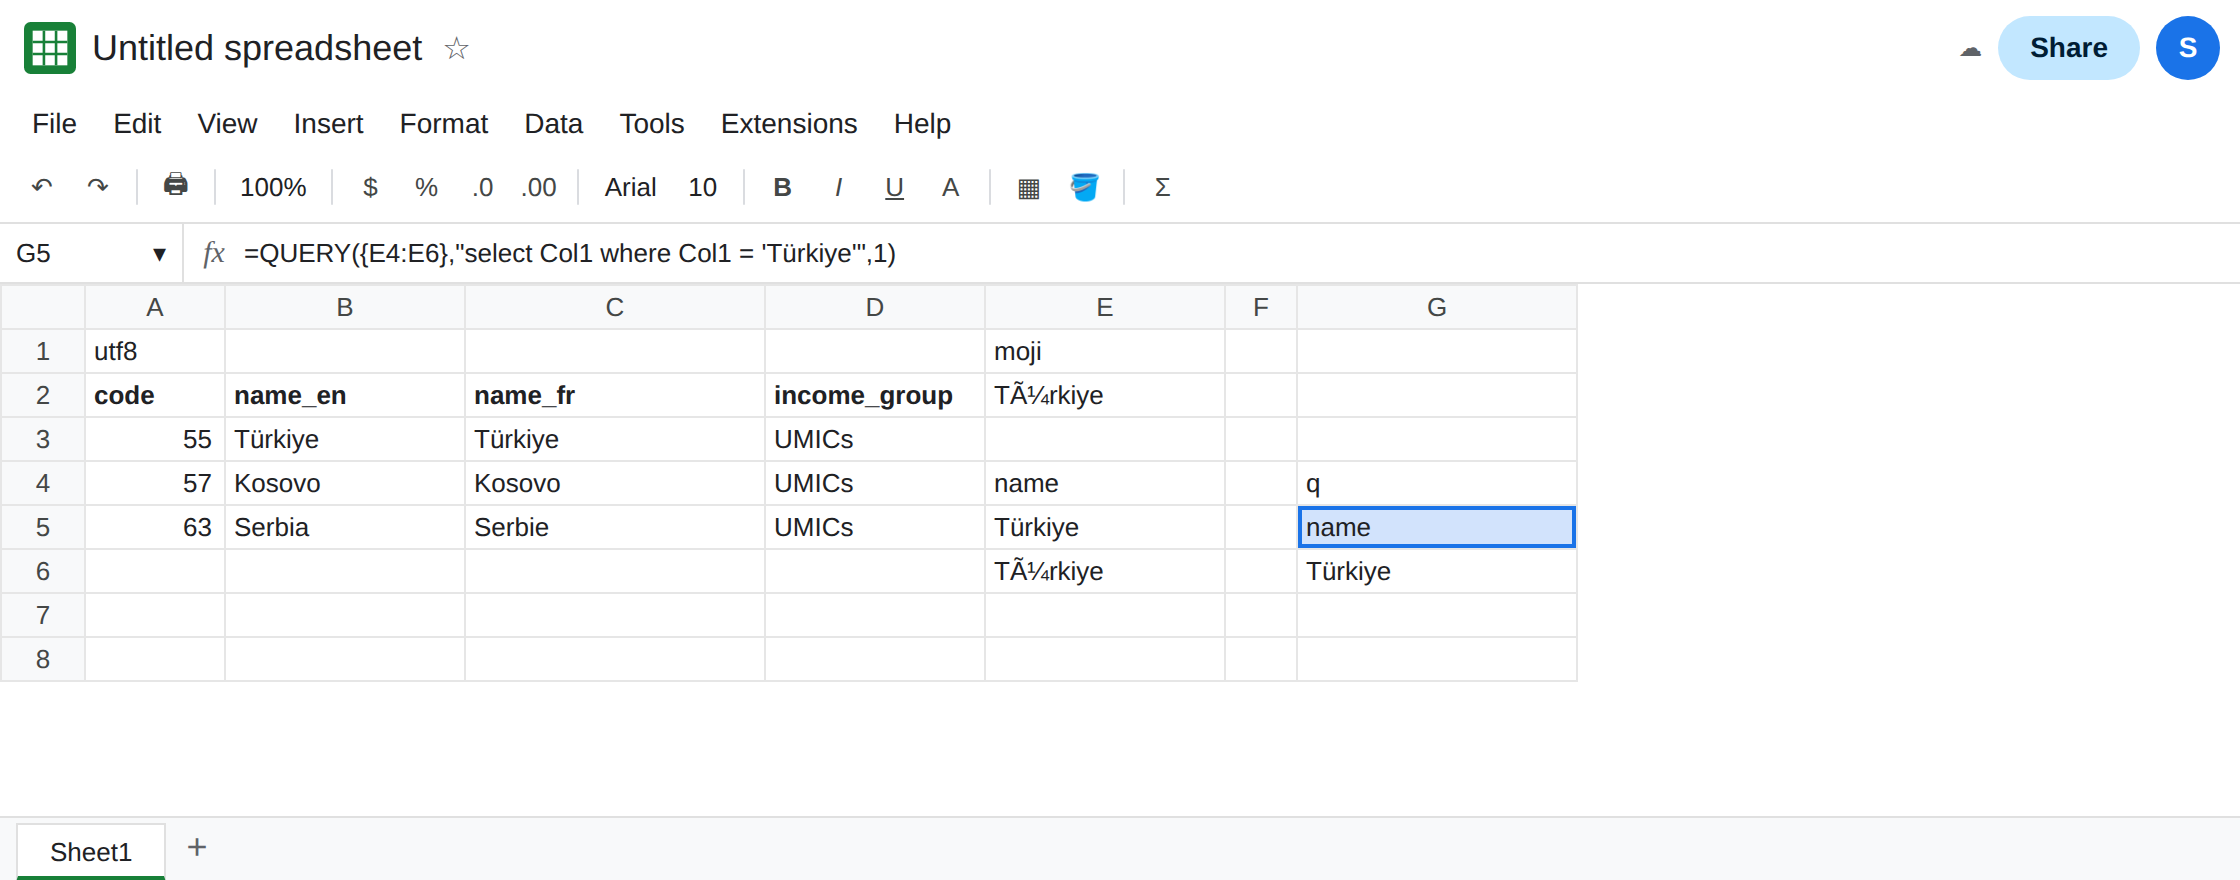
Task: Switch to the Sheet1 tab
Action: pyautogui.click(x=91, y=852)
